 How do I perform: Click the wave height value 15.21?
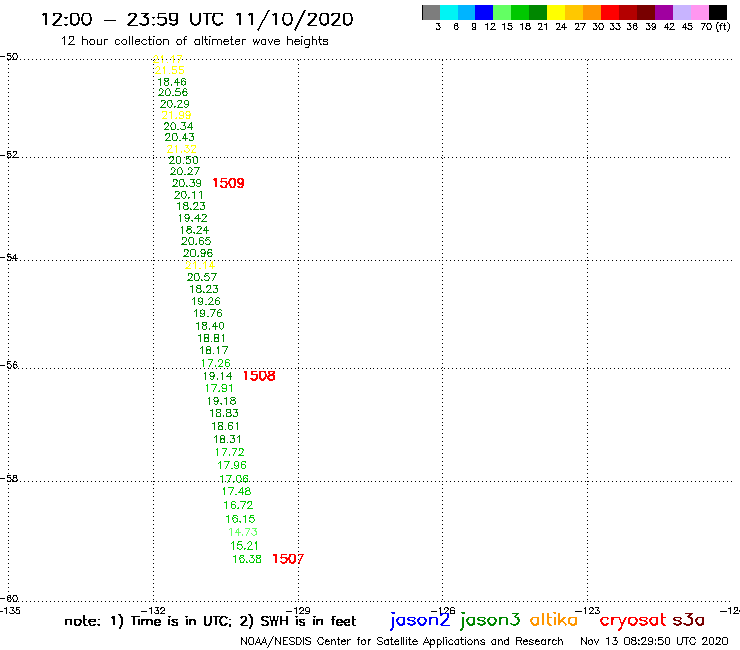point(244,546)
